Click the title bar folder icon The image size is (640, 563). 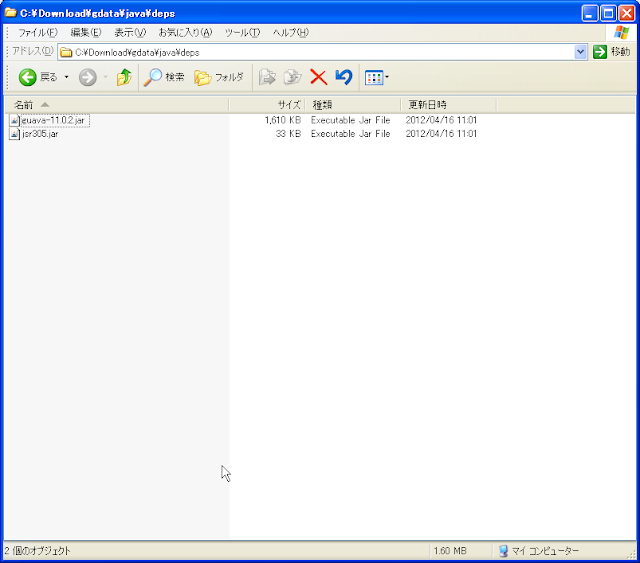[10, 13]
